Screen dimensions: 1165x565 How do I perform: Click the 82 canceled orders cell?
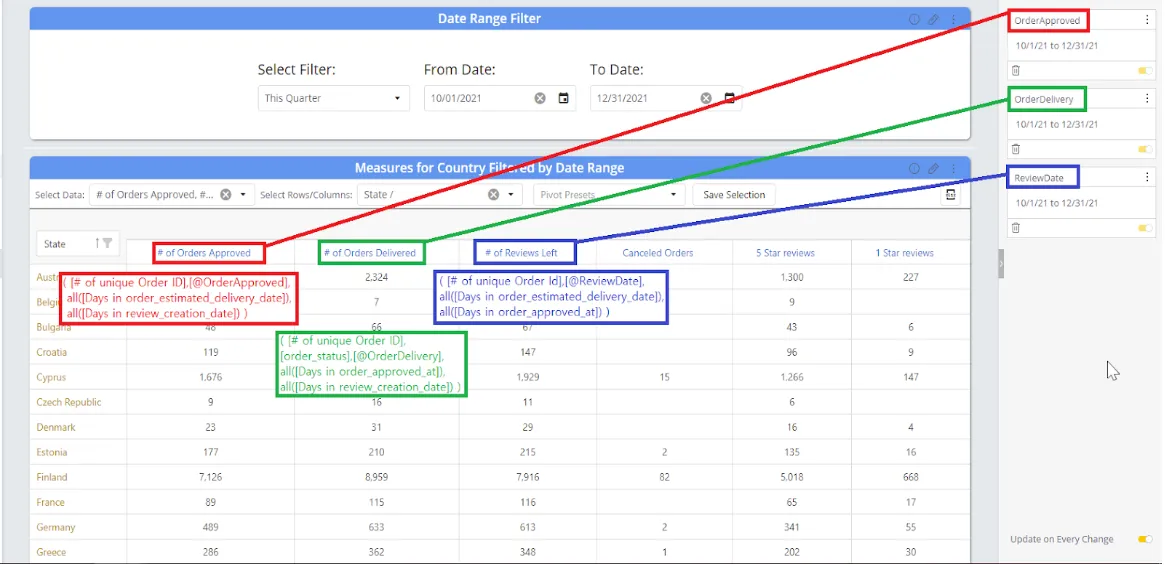(664, 477)
